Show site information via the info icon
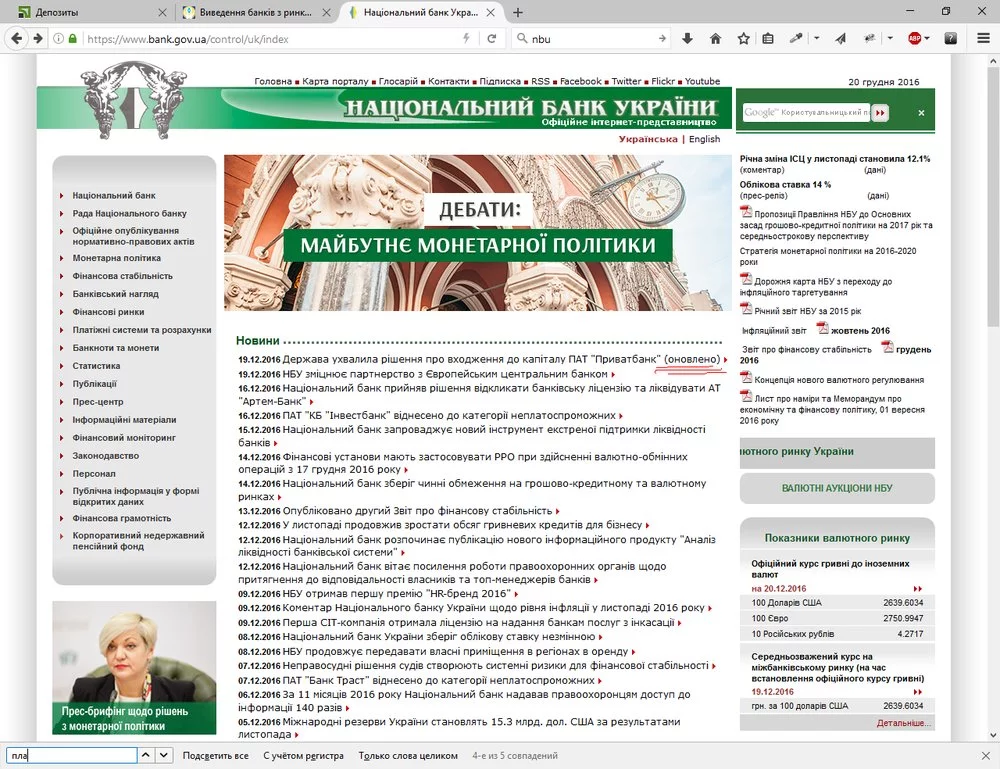The image size is (1000, 769). click(x=58, y=39)
